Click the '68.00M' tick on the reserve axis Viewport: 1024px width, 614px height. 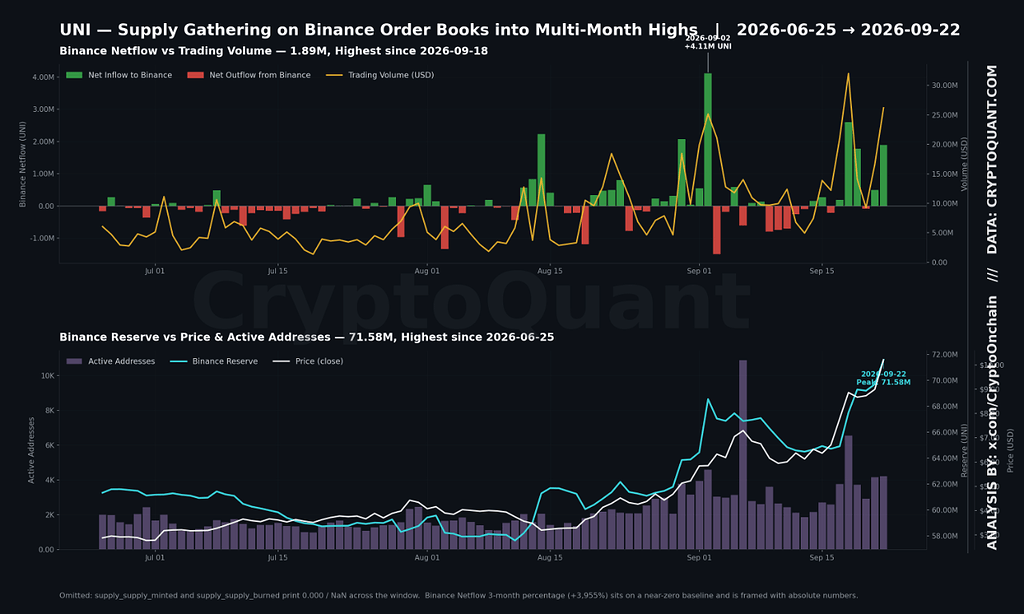point(944,406)
